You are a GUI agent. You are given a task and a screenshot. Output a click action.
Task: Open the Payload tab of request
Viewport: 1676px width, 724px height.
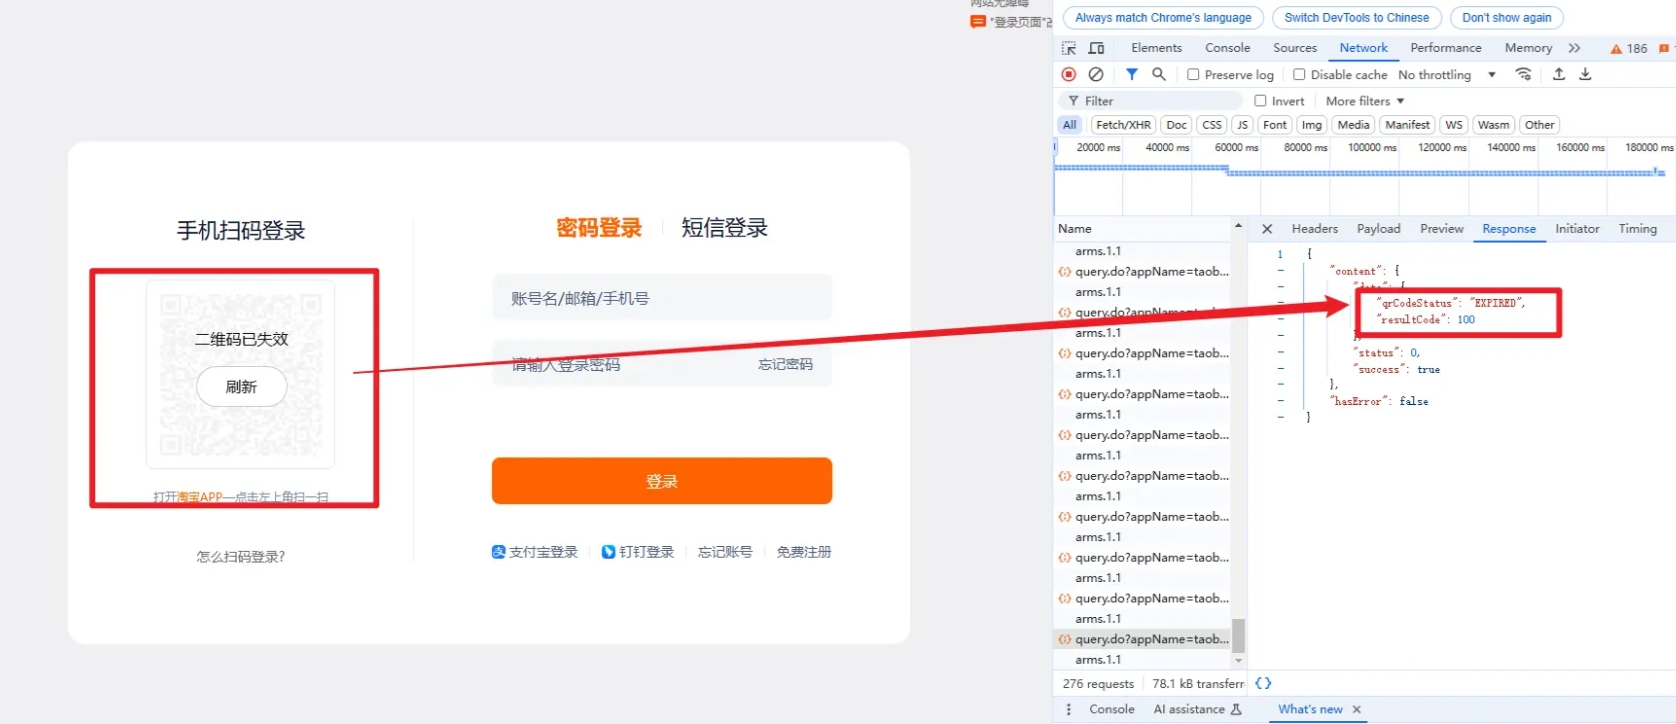point(1378,229)
